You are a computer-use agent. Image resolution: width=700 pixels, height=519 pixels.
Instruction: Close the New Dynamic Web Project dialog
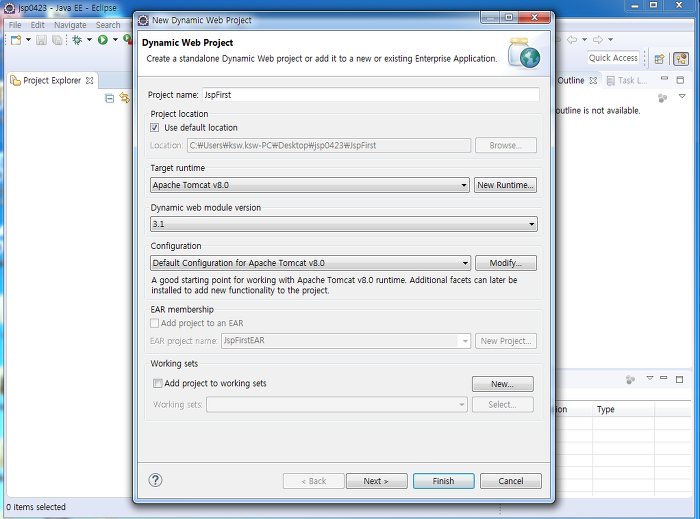click(534, 18)
